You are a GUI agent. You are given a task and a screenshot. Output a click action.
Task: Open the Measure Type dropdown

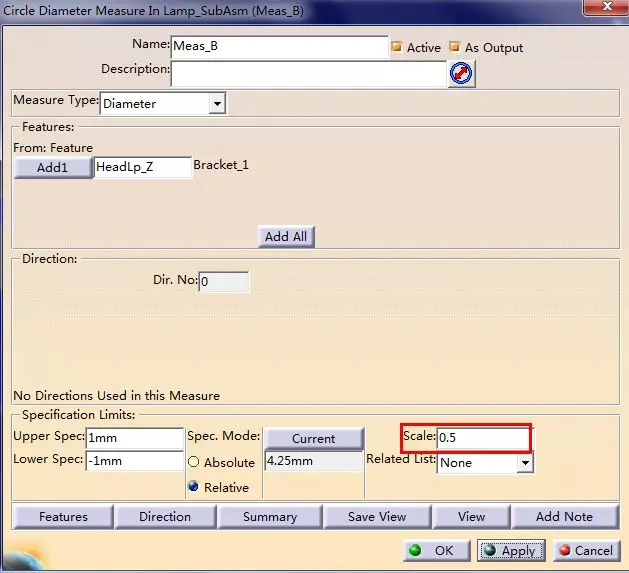[x=217, y=103]
